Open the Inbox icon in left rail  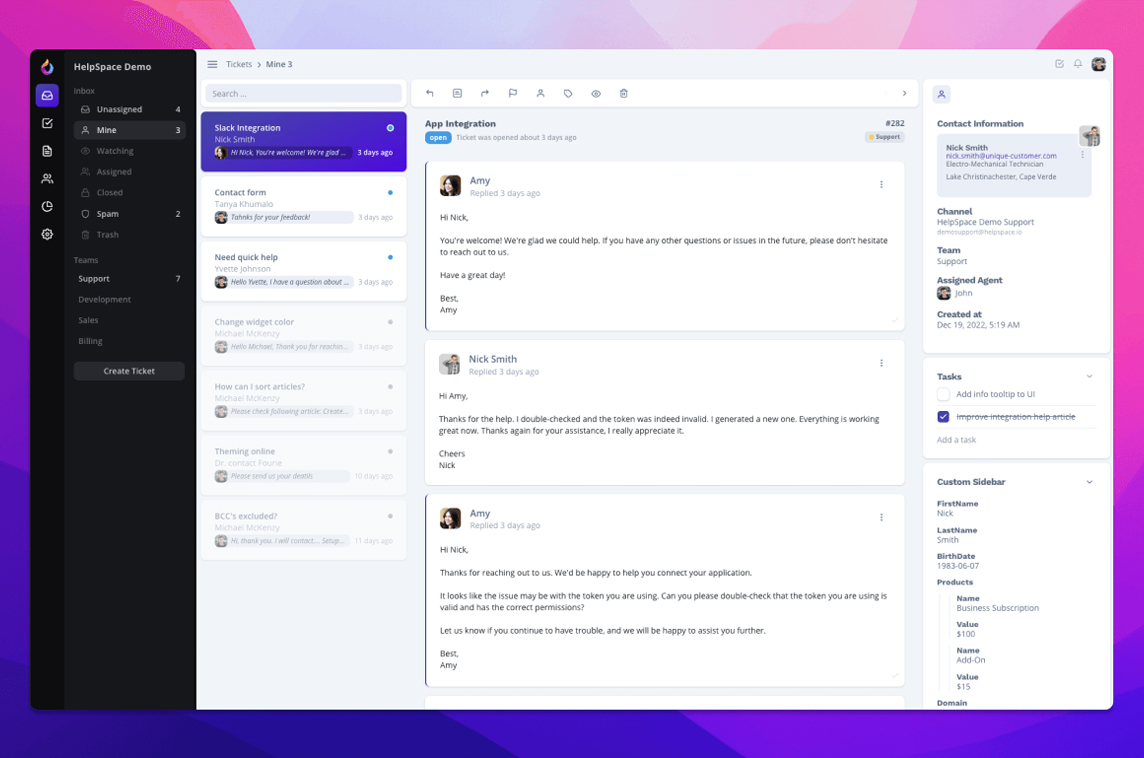47,96
